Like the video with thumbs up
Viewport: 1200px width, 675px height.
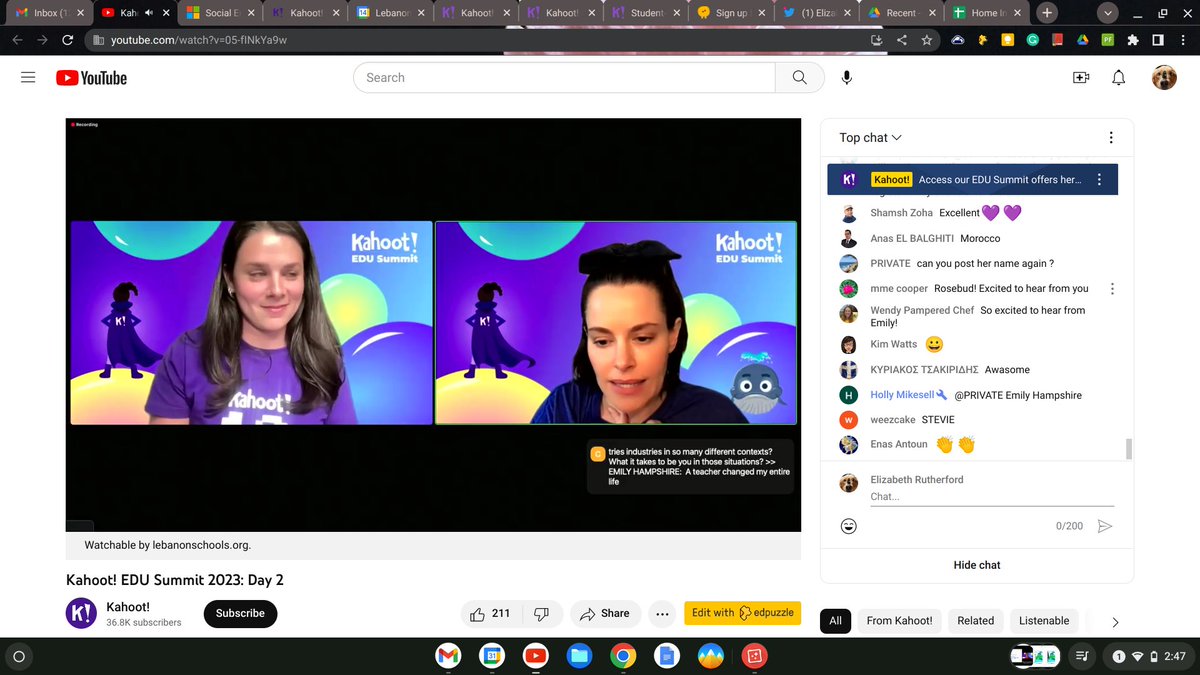[x=490, y=613]
